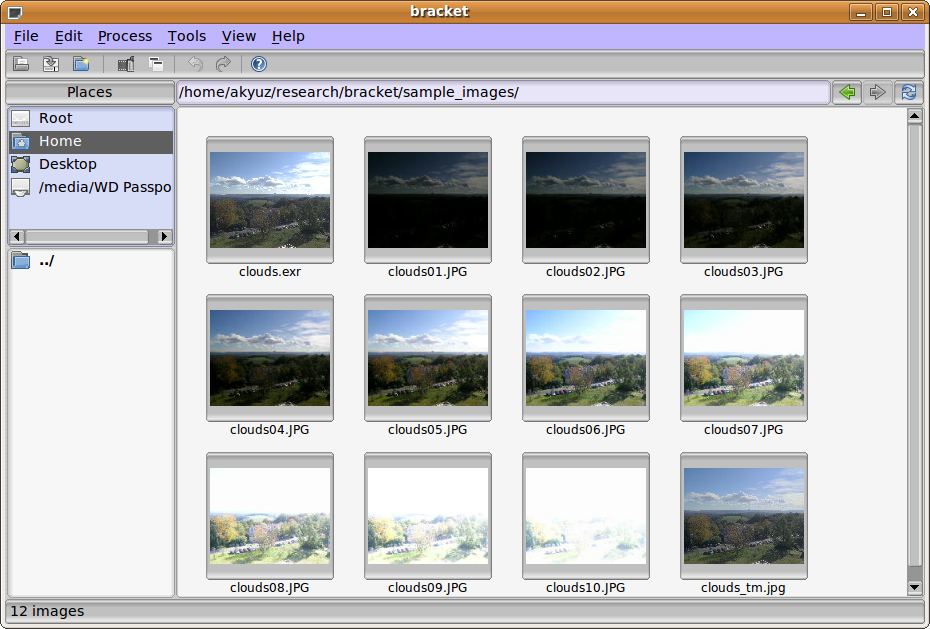Screen dimensions: 930x629
Task: Click the thumbnail pane scroll down arrow
Action: tap(915, 588)
